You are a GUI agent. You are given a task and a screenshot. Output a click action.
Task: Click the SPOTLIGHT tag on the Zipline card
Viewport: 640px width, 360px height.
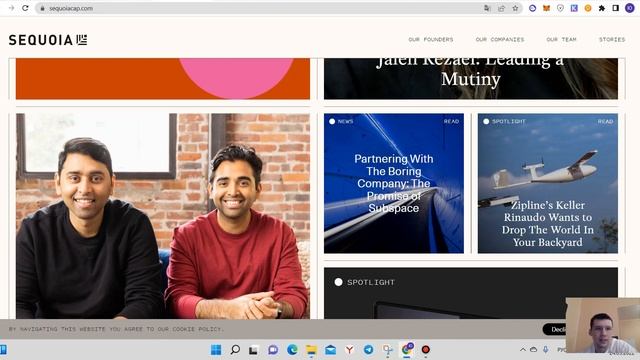(x=504, y=121)
